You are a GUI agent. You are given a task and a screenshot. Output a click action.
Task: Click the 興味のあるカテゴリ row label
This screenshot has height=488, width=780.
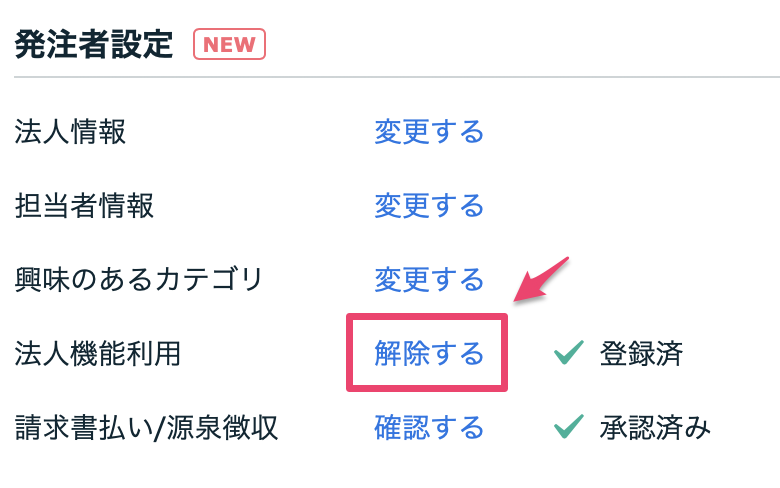click(x=138, y=279)
